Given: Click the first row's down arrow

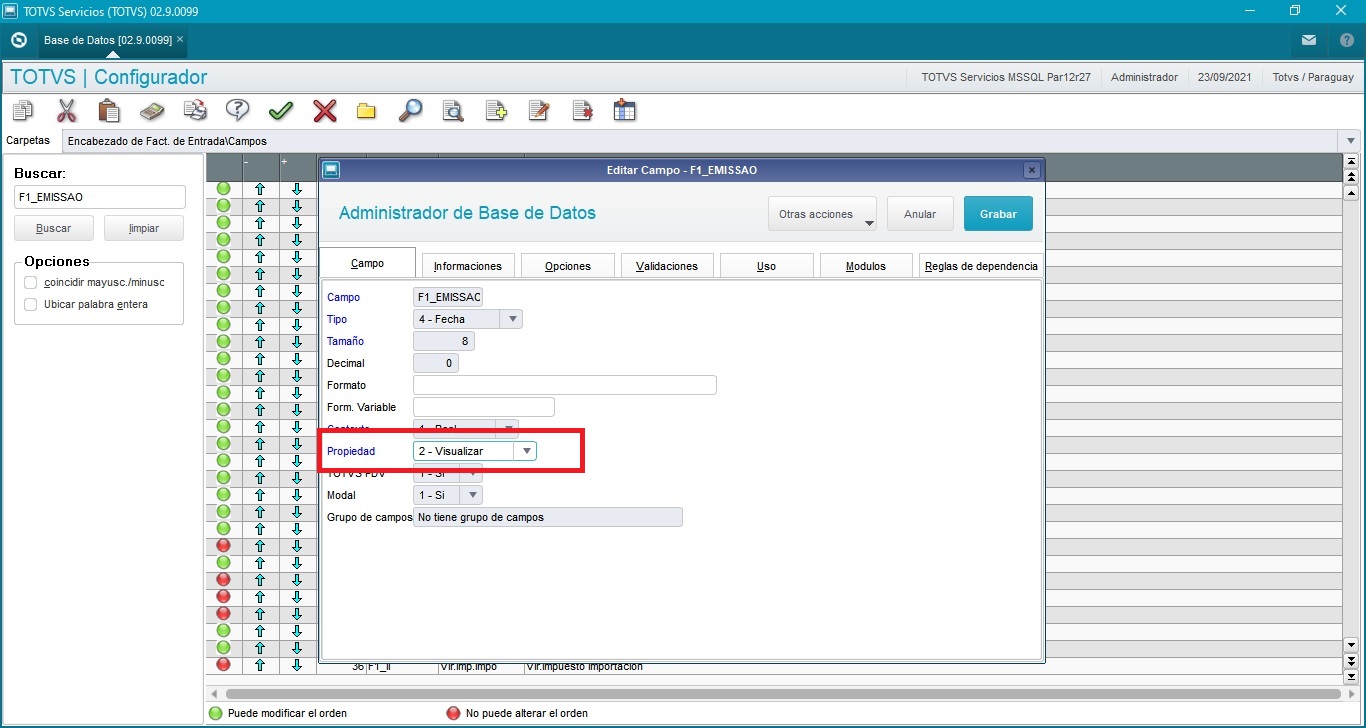Looking at the screenshot, I should pos(297,189).
